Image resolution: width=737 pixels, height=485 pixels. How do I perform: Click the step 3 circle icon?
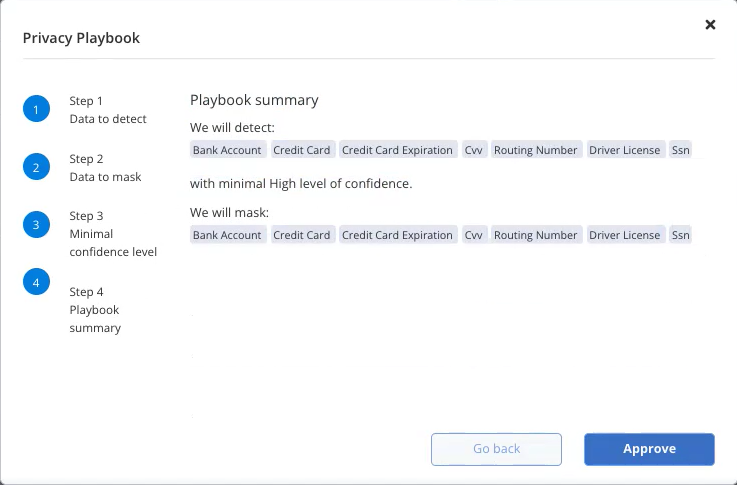pyautogui.click(x=36, y=225)
